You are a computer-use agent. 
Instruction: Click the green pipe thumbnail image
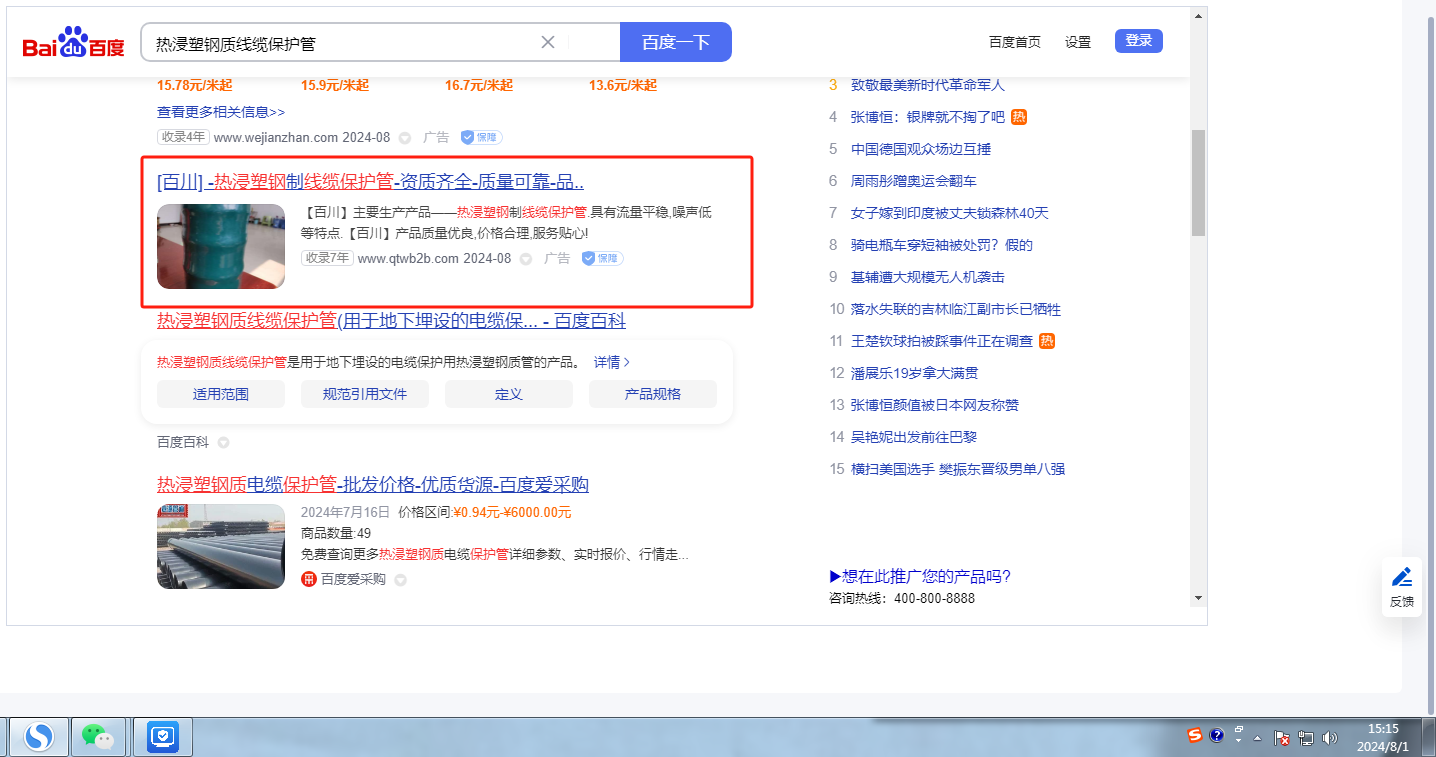(x=220, y=246)
